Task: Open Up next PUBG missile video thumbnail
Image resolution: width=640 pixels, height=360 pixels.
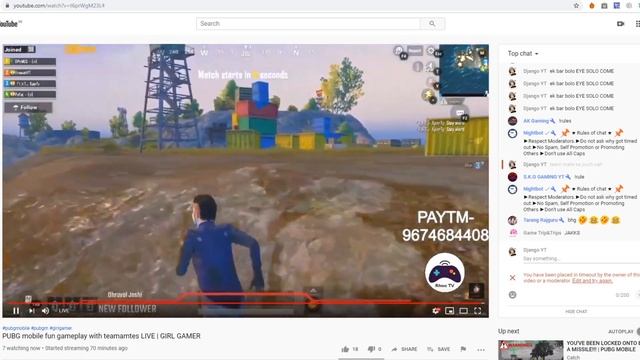Action: pos(531,350)
